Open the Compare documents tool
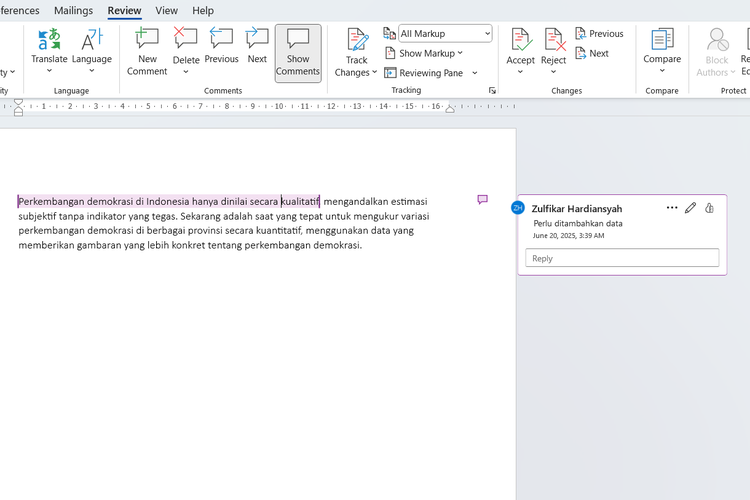Screen dimensions: 750x500 click(662, 46)
